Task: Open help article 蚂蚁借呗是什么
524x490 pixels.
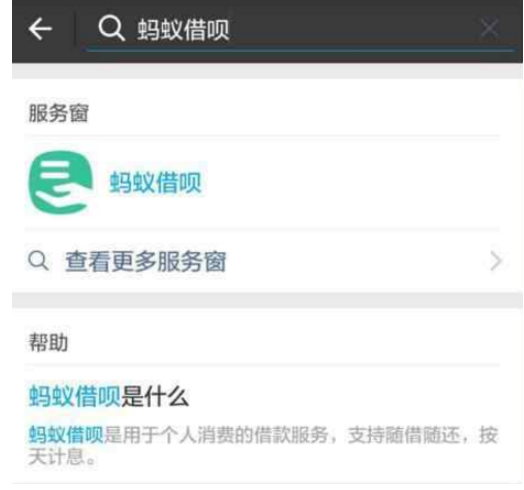Action: pos(109,396)
